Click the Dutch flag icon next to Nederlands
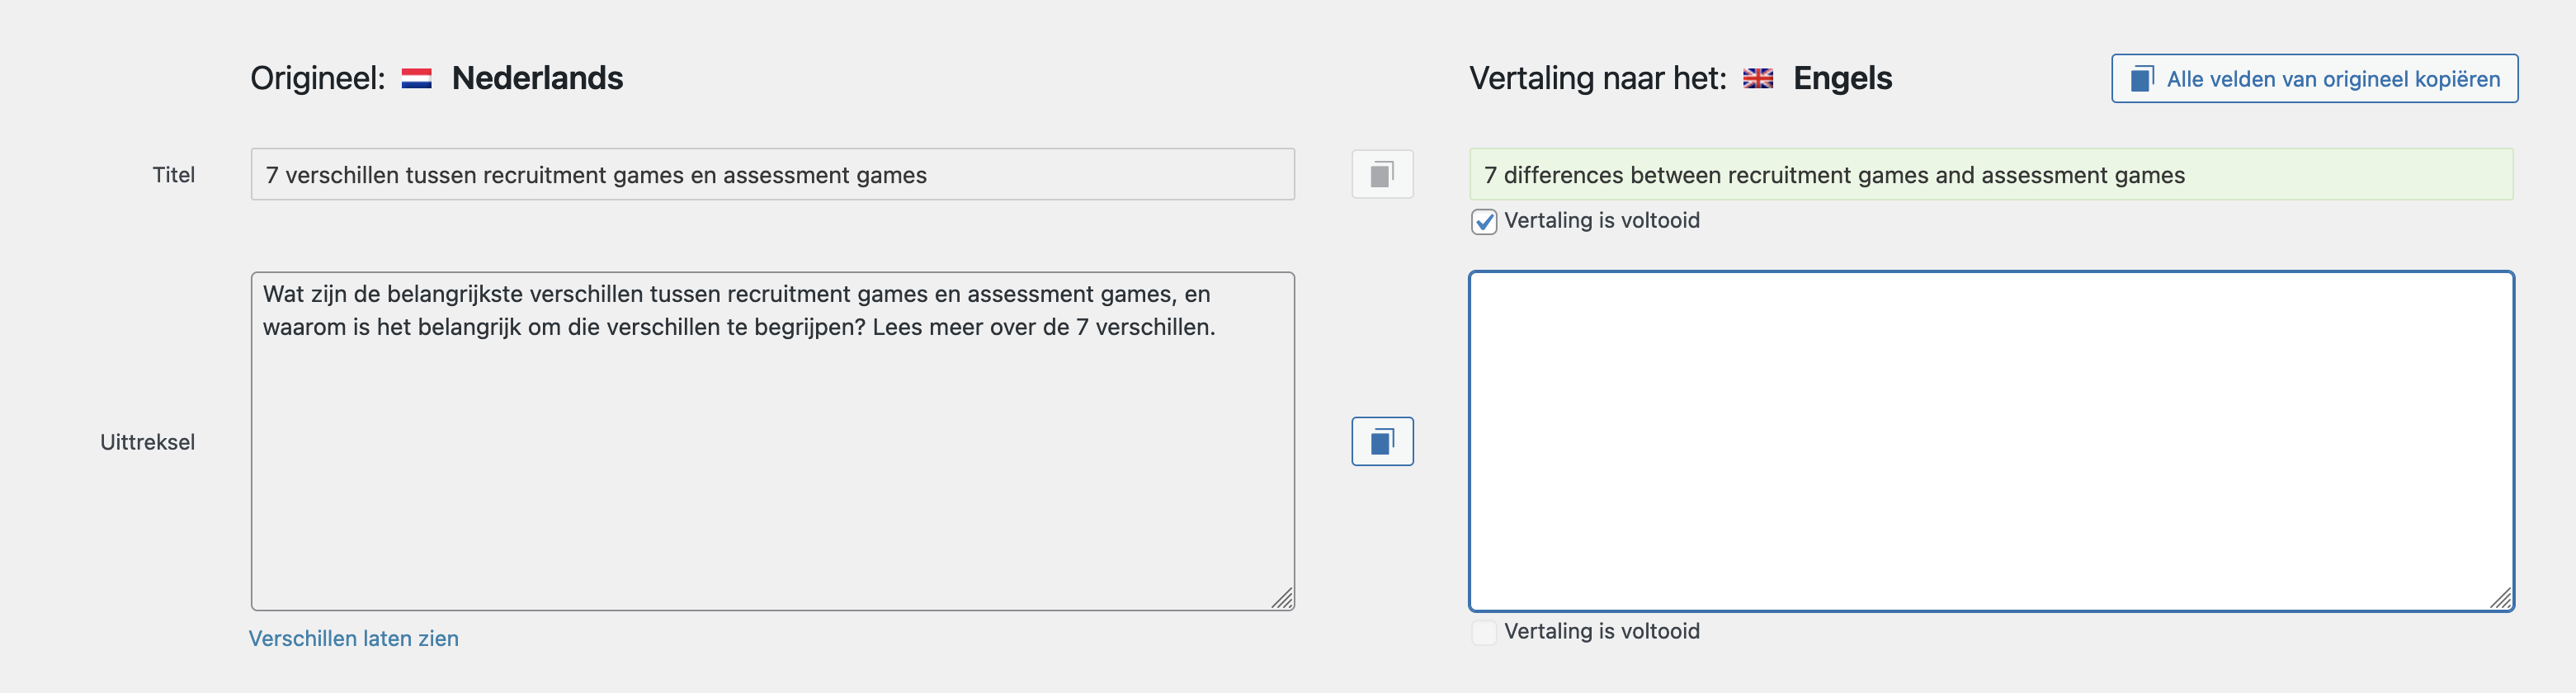 click(x=417, y=78)
